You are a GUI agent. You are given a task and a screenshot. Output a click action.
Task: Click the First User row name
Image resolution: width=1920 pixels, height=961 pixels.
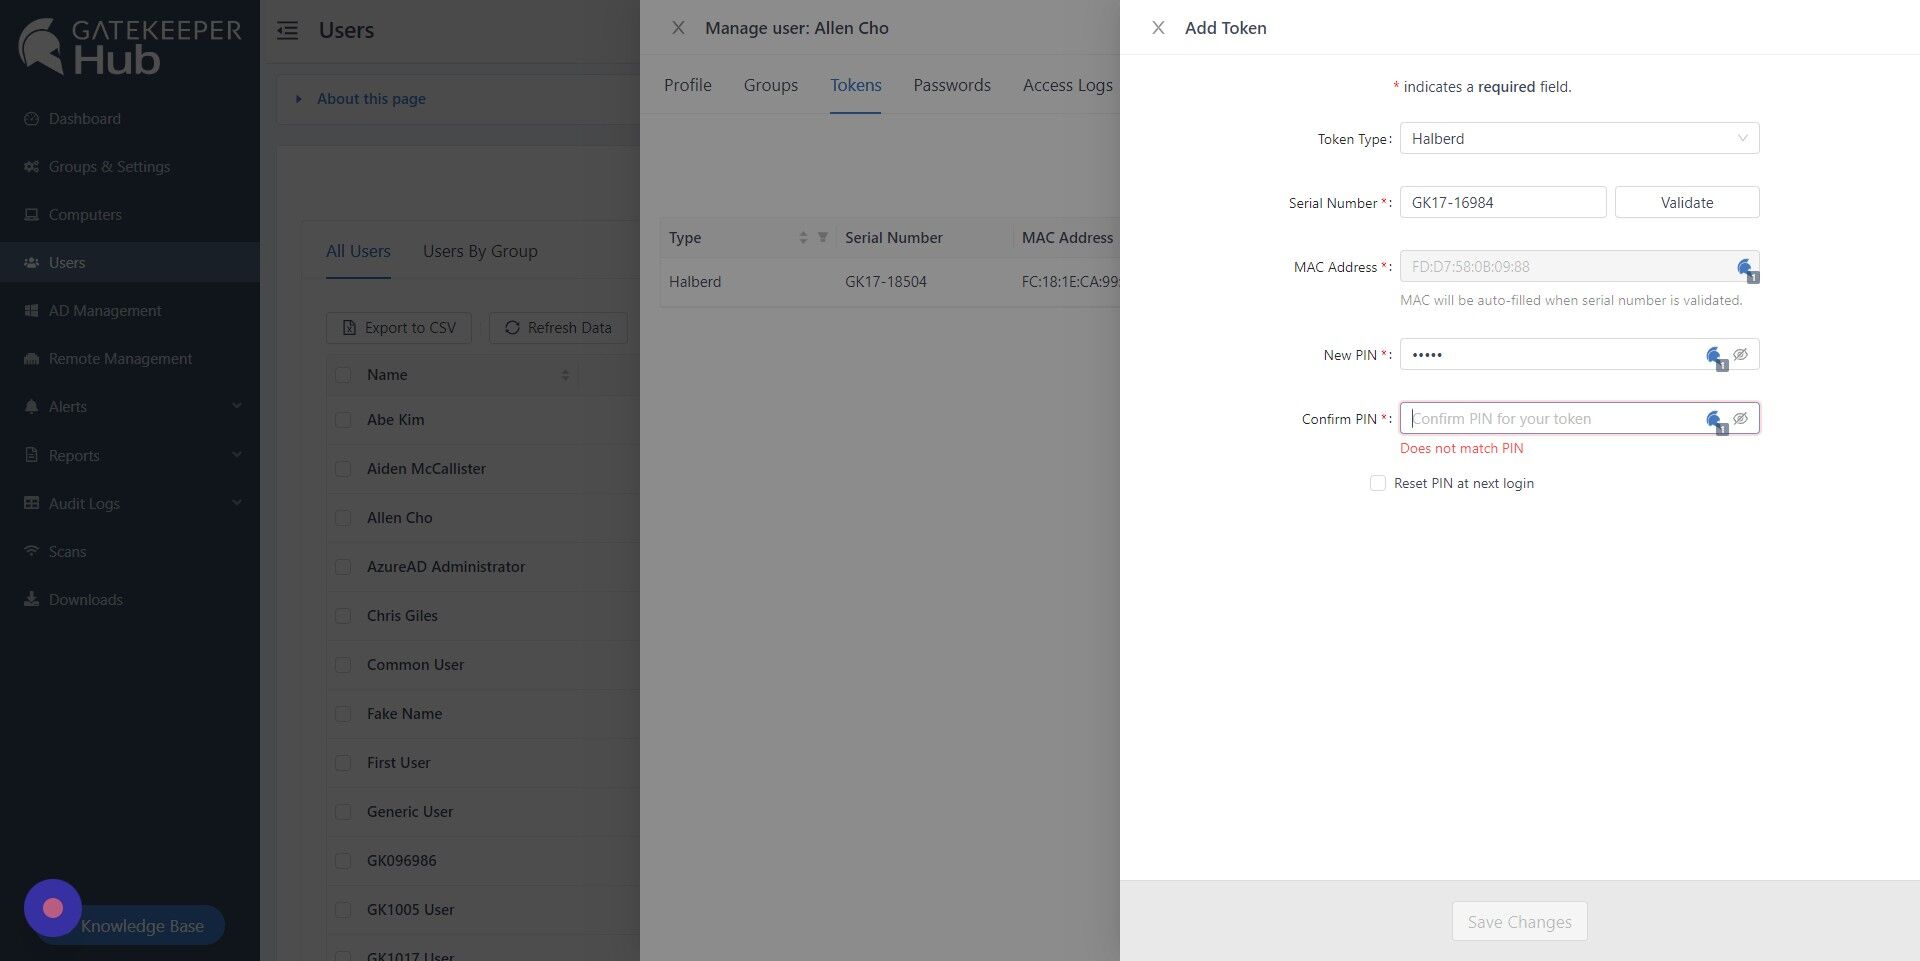coord(398,763)
